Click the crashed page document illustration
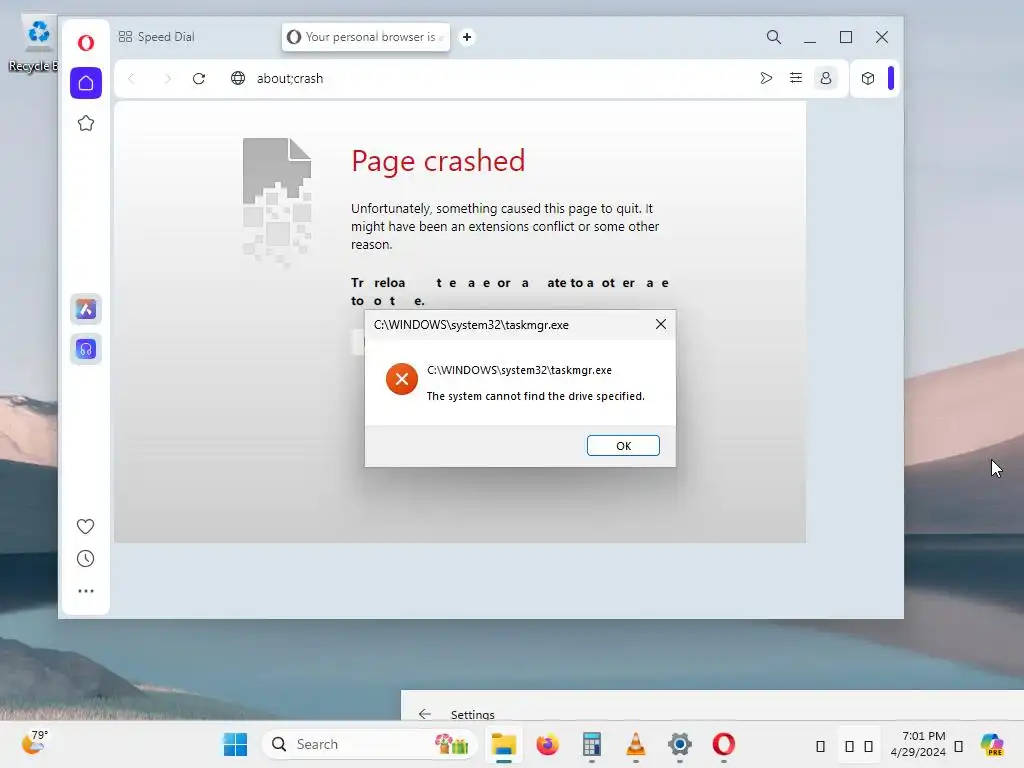This screenshot has height=768, width=1024. (277, 201)
